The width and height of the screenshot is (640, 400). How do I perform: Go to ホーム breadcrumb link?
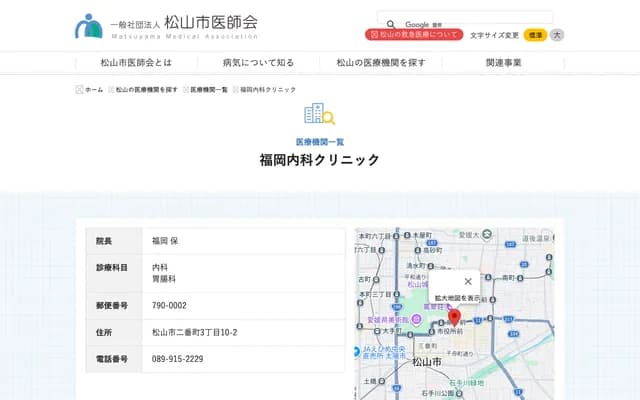(94, 89)
